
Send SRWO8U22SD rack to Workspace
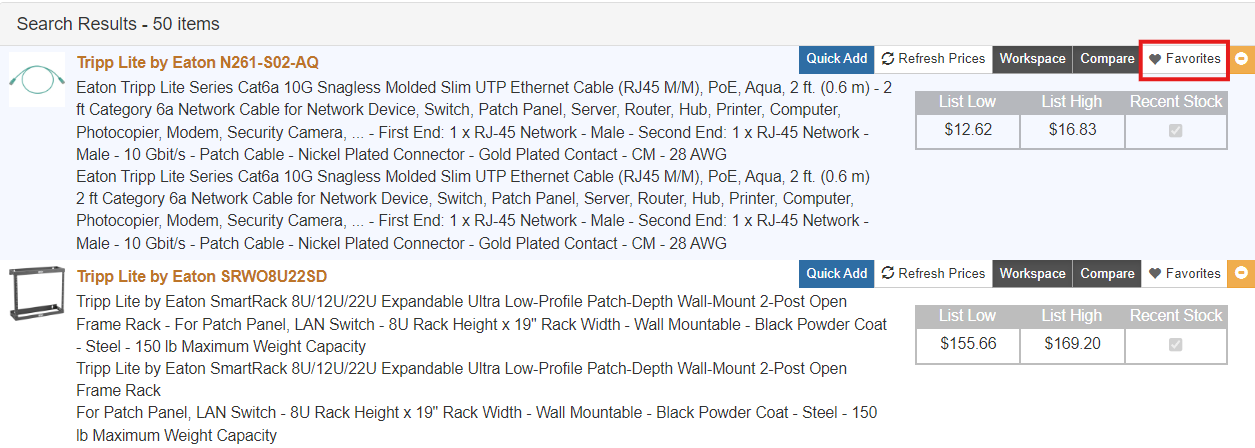coord(1032,273)
